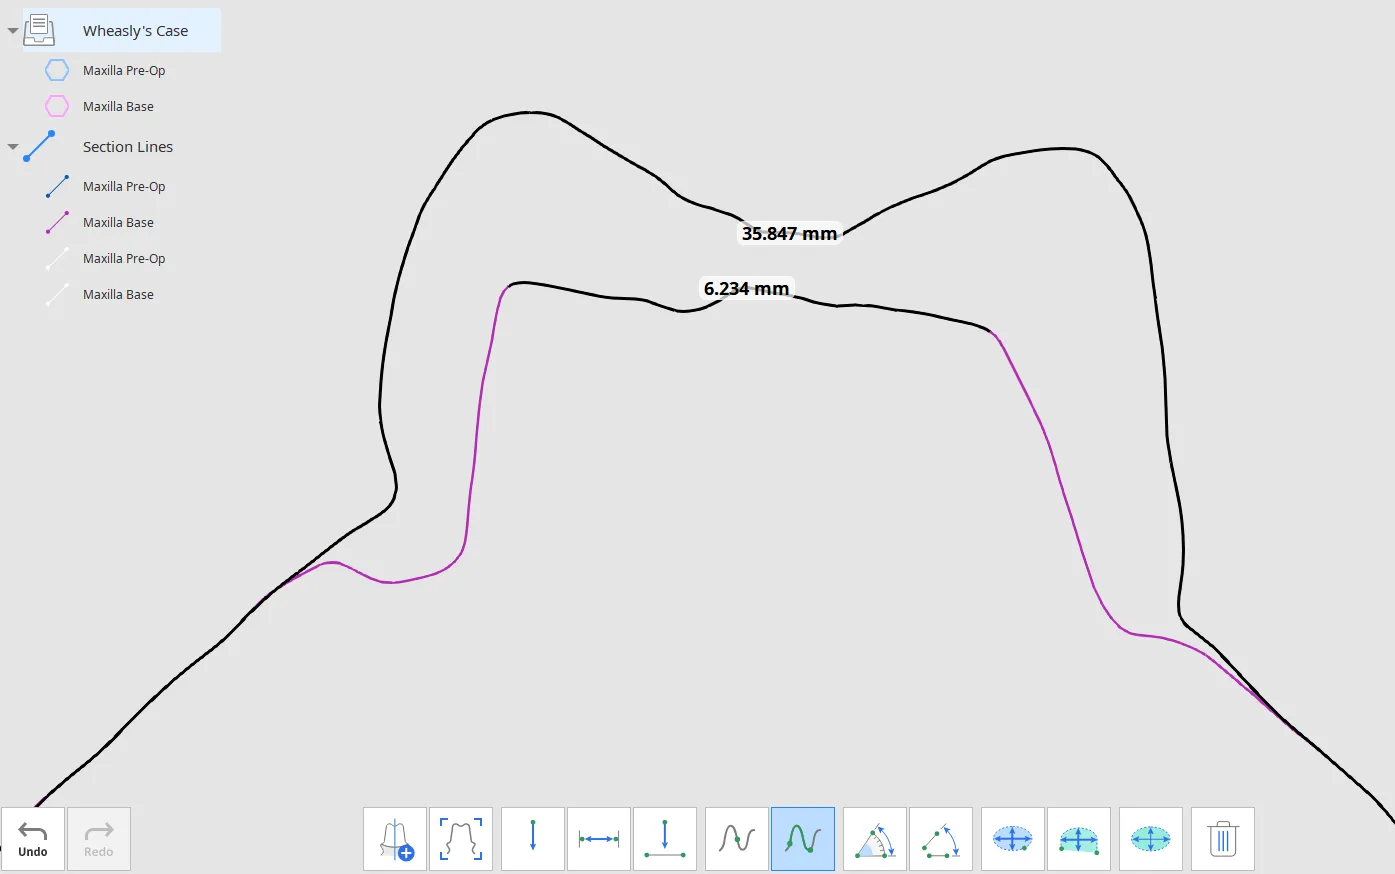
Task: Click the trash delete icon
Action: click(x=1223, y=839)
